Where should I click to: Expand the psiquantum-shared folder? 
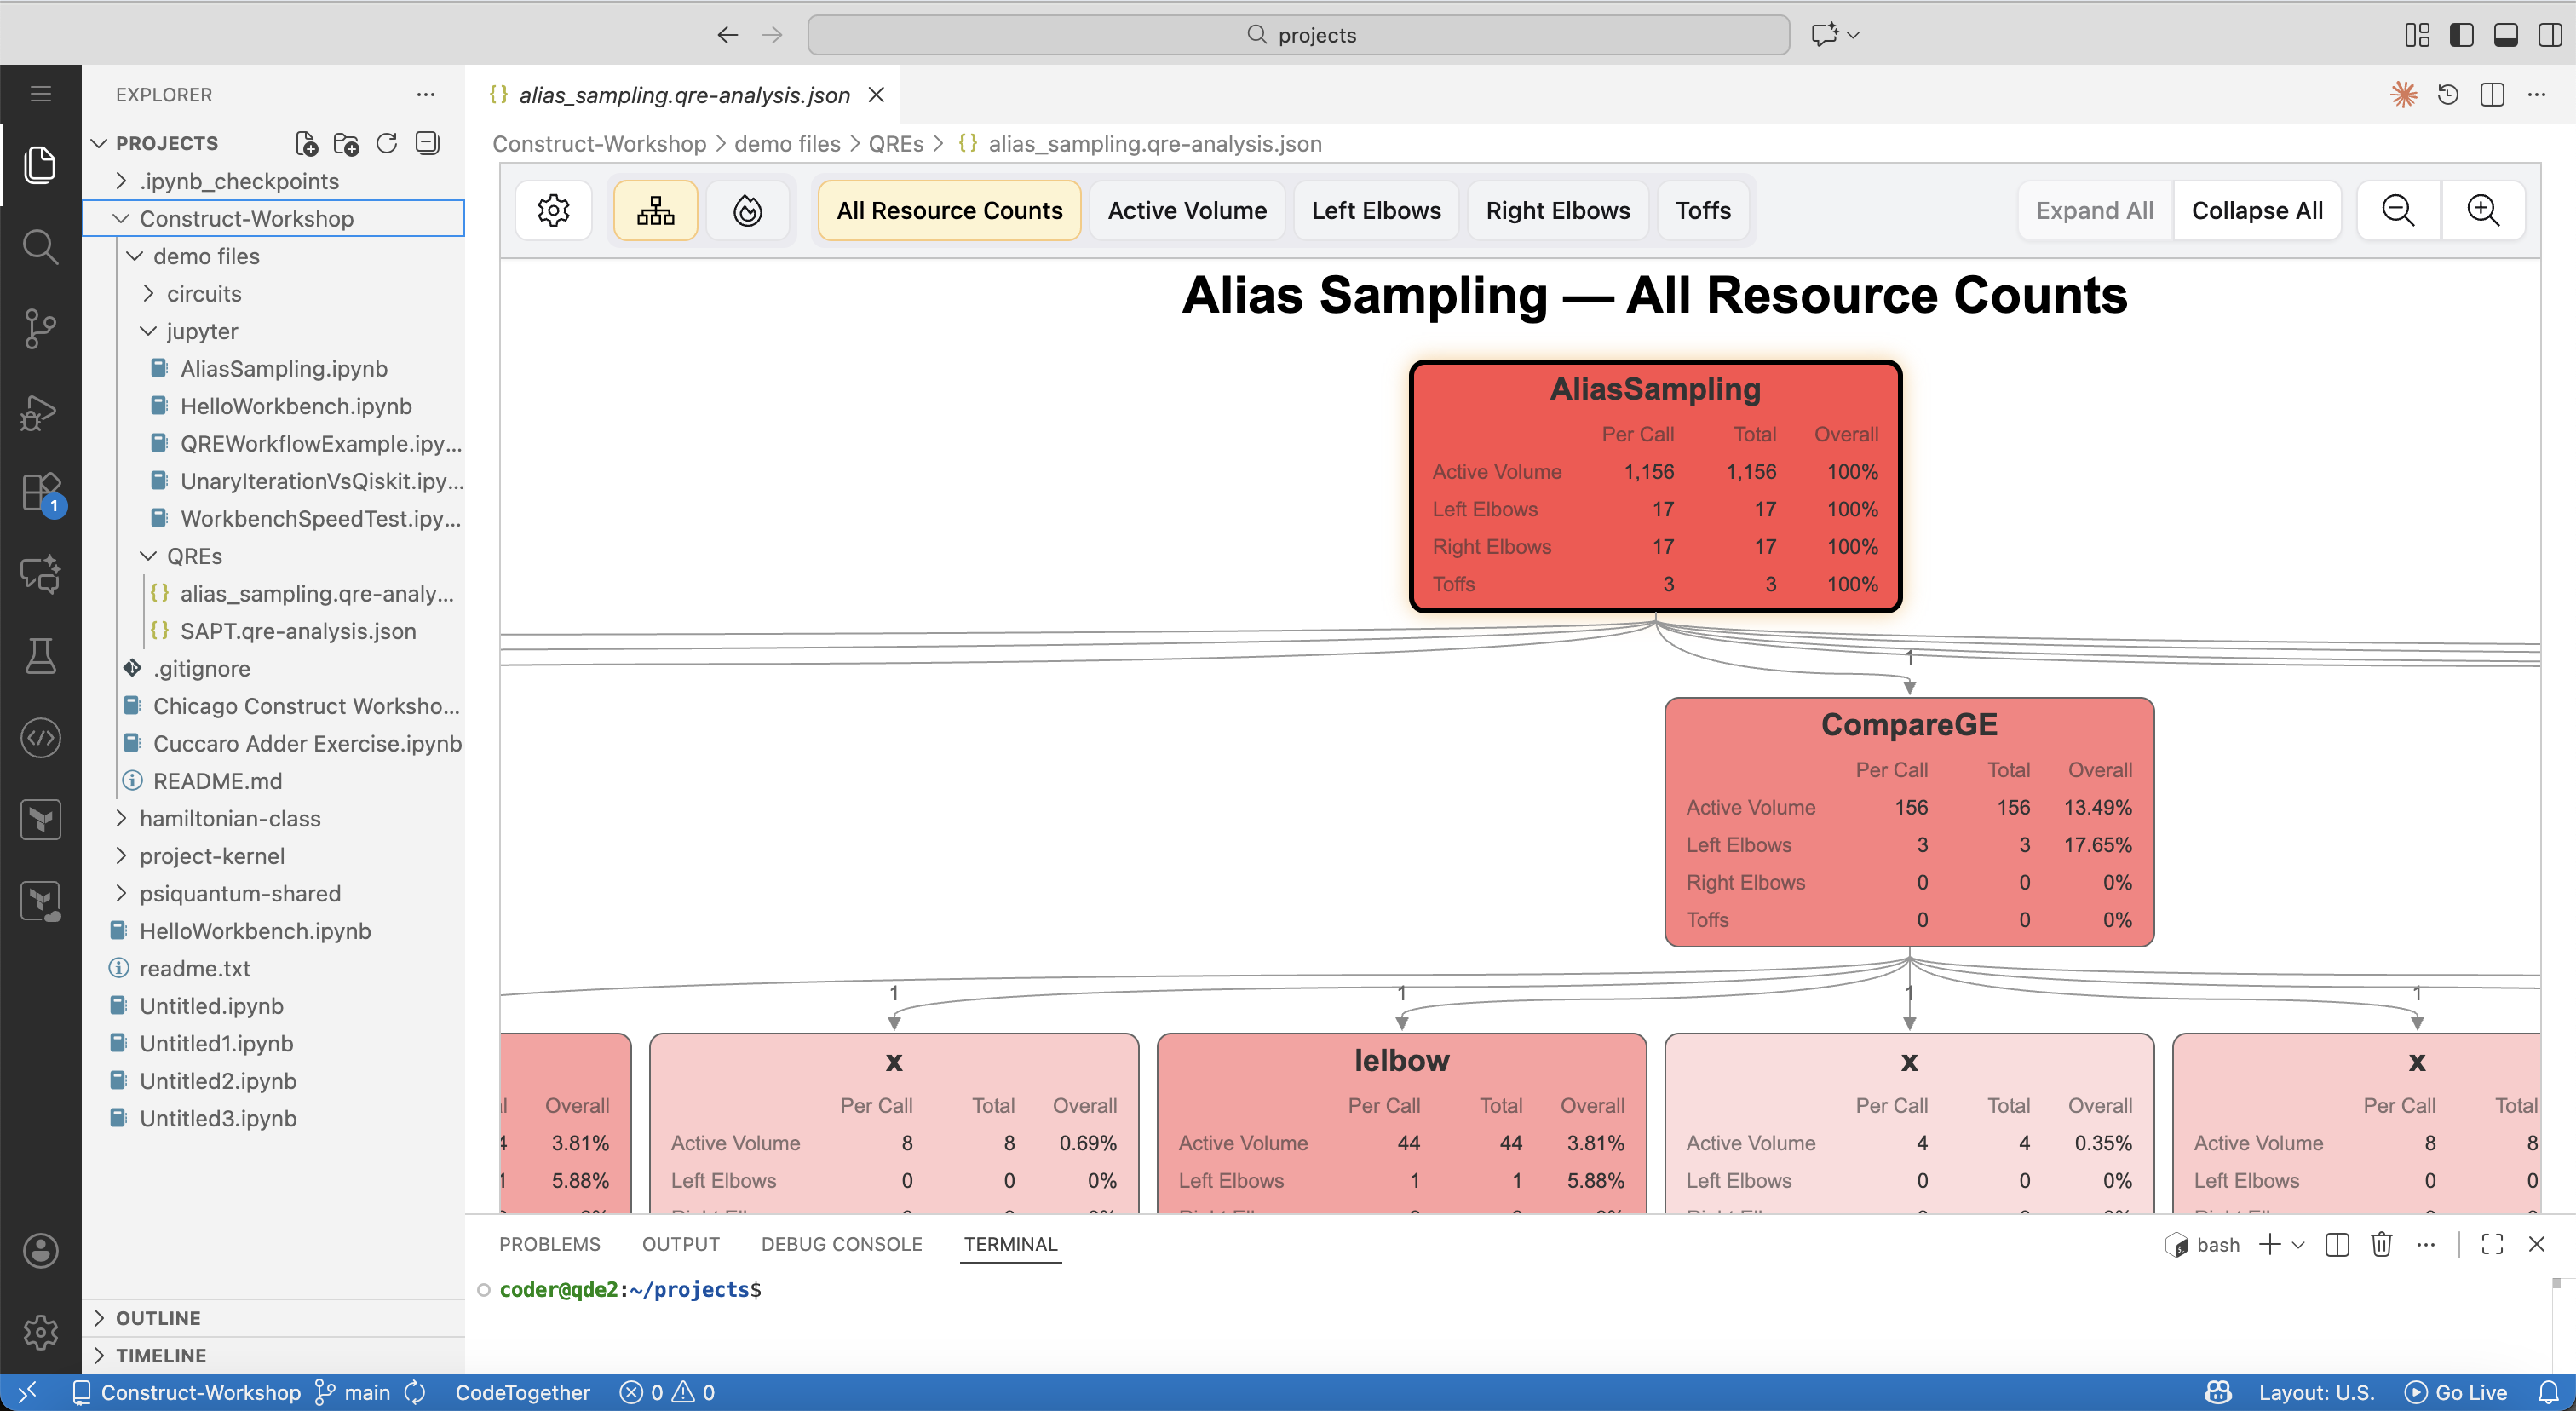tap(273, 894)
